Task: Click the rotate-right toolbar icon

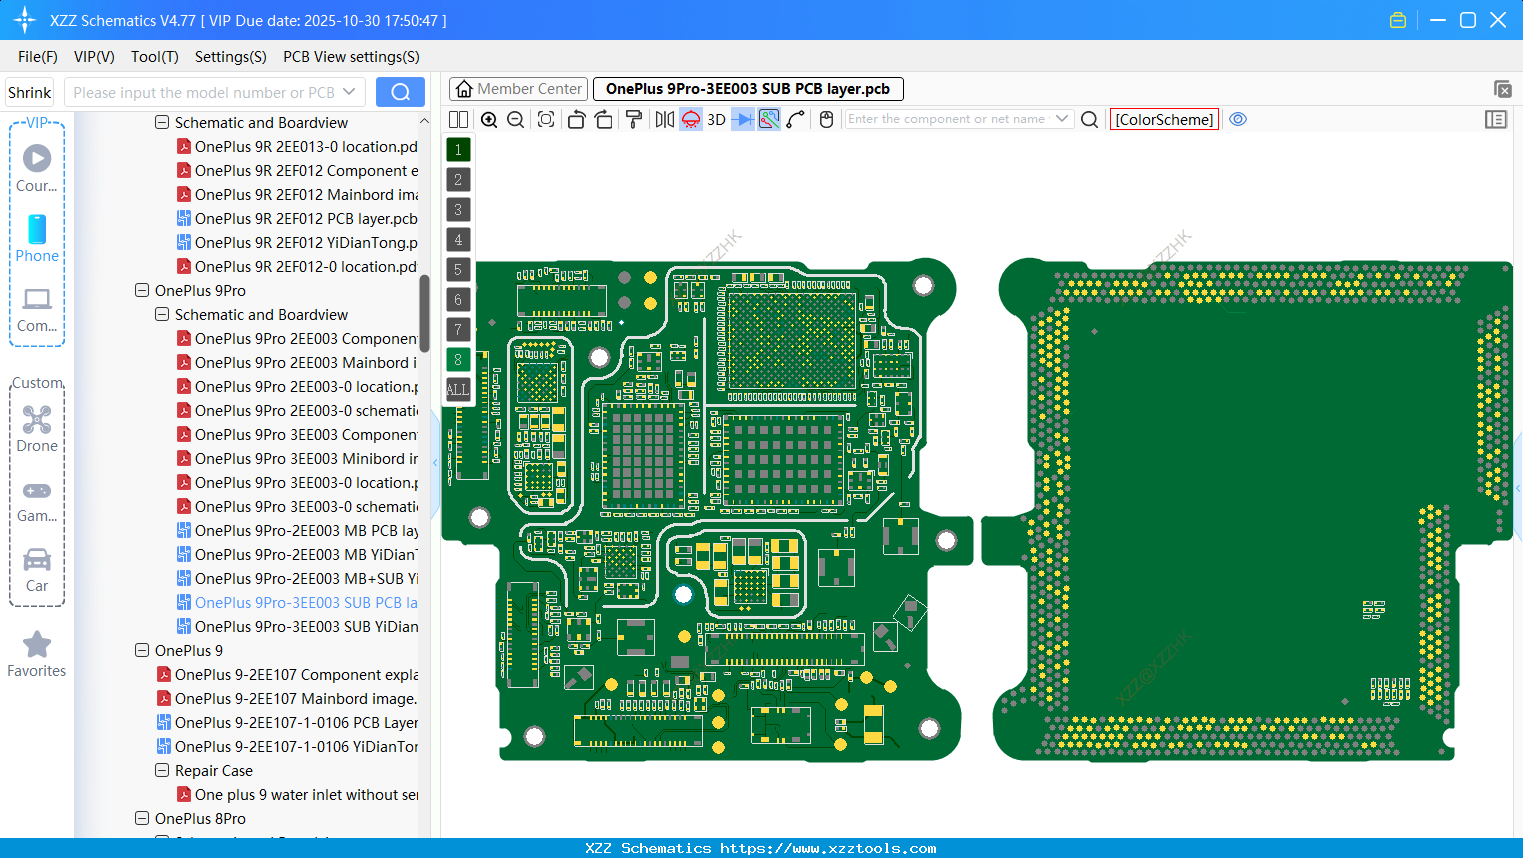Action: tap(604, 119)
